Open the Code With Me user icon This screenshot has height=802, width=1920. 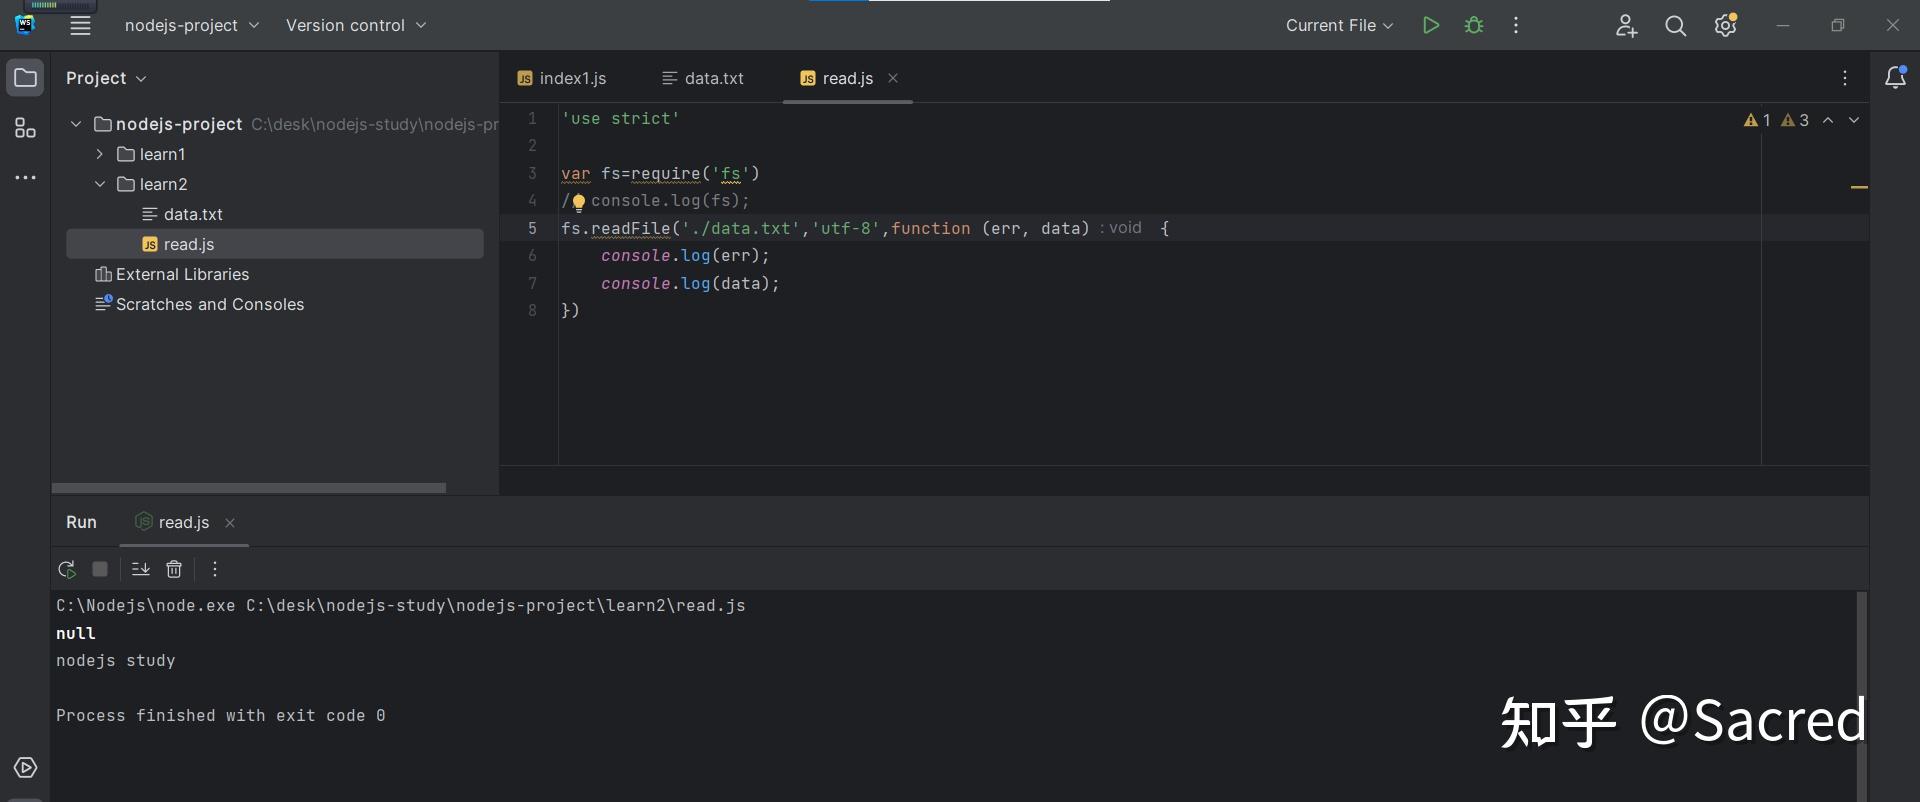click(x=1626, y=26)
